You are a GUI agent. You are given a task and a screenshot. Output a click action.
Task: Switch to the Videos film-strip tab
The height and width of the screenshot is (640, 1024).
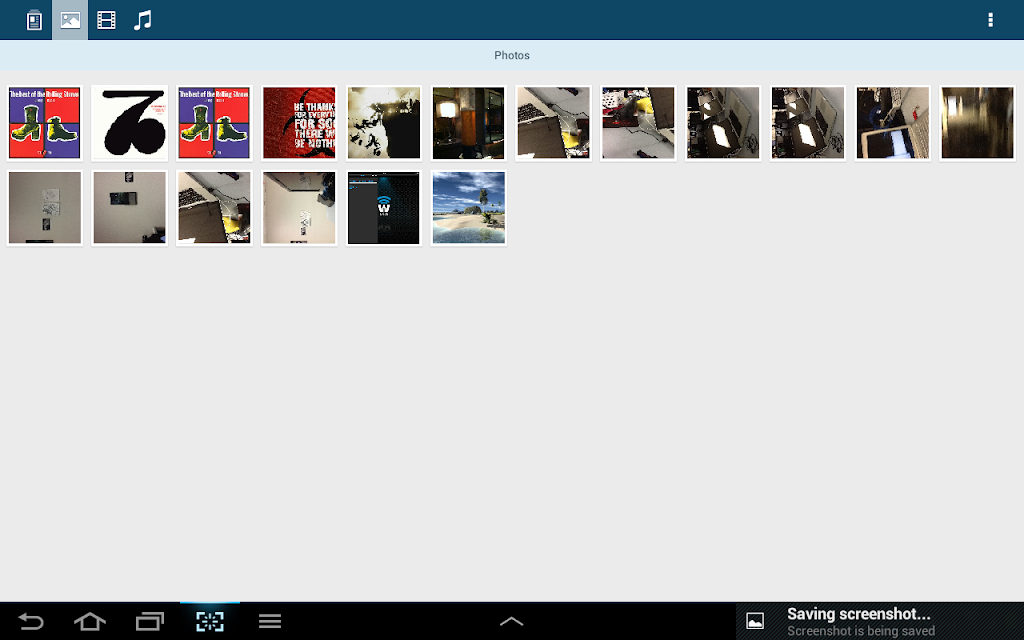pyautogui.click(x=106, y=20)
